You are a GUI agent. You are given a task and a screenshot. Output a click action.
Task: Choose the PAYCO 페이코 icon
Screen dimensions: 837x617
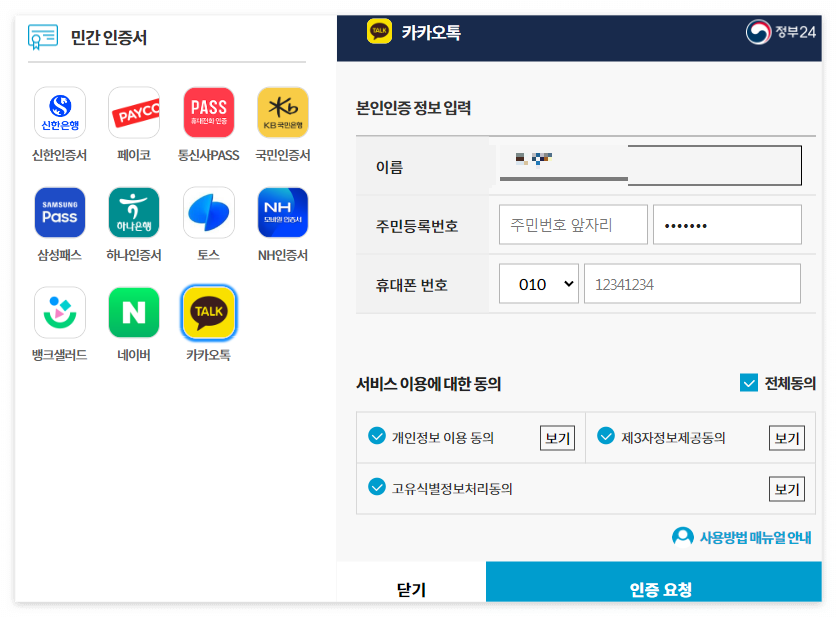[x=134, y=113]
